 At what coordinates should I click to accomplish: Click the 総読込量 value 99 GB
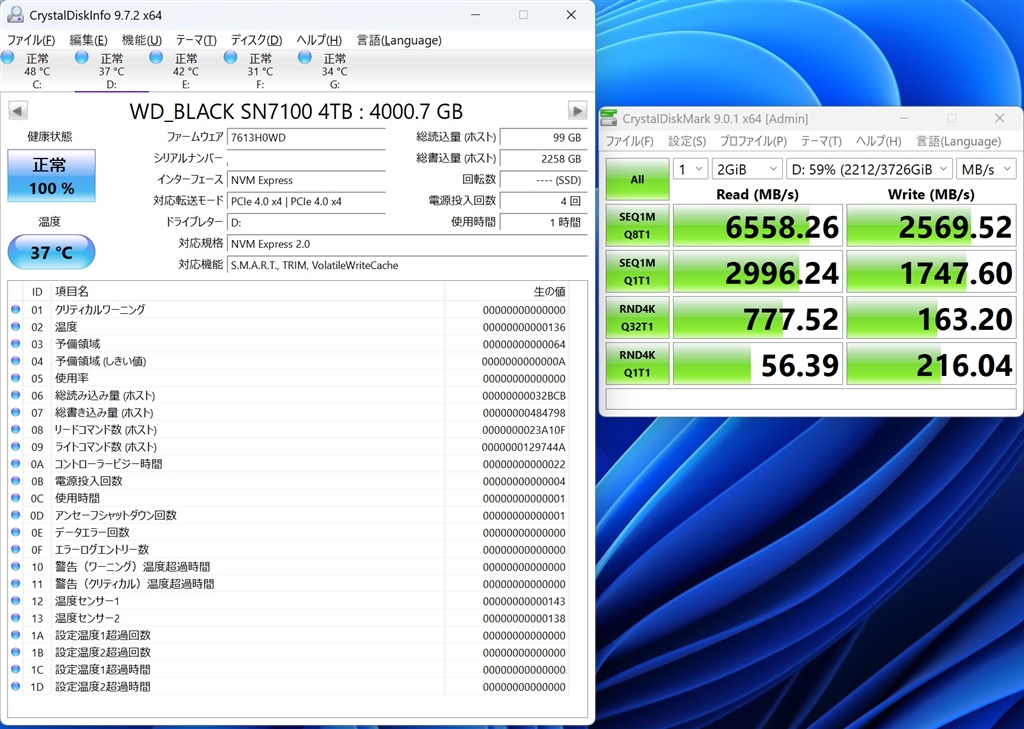click(x=543, y=137)
